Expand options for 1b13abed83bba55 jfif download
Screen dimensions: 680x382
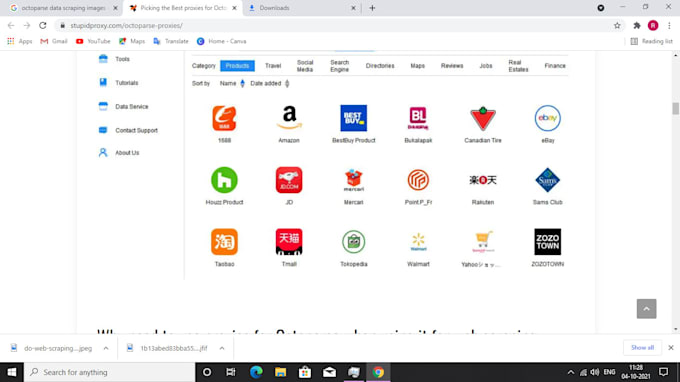click(x=222, y=348)
